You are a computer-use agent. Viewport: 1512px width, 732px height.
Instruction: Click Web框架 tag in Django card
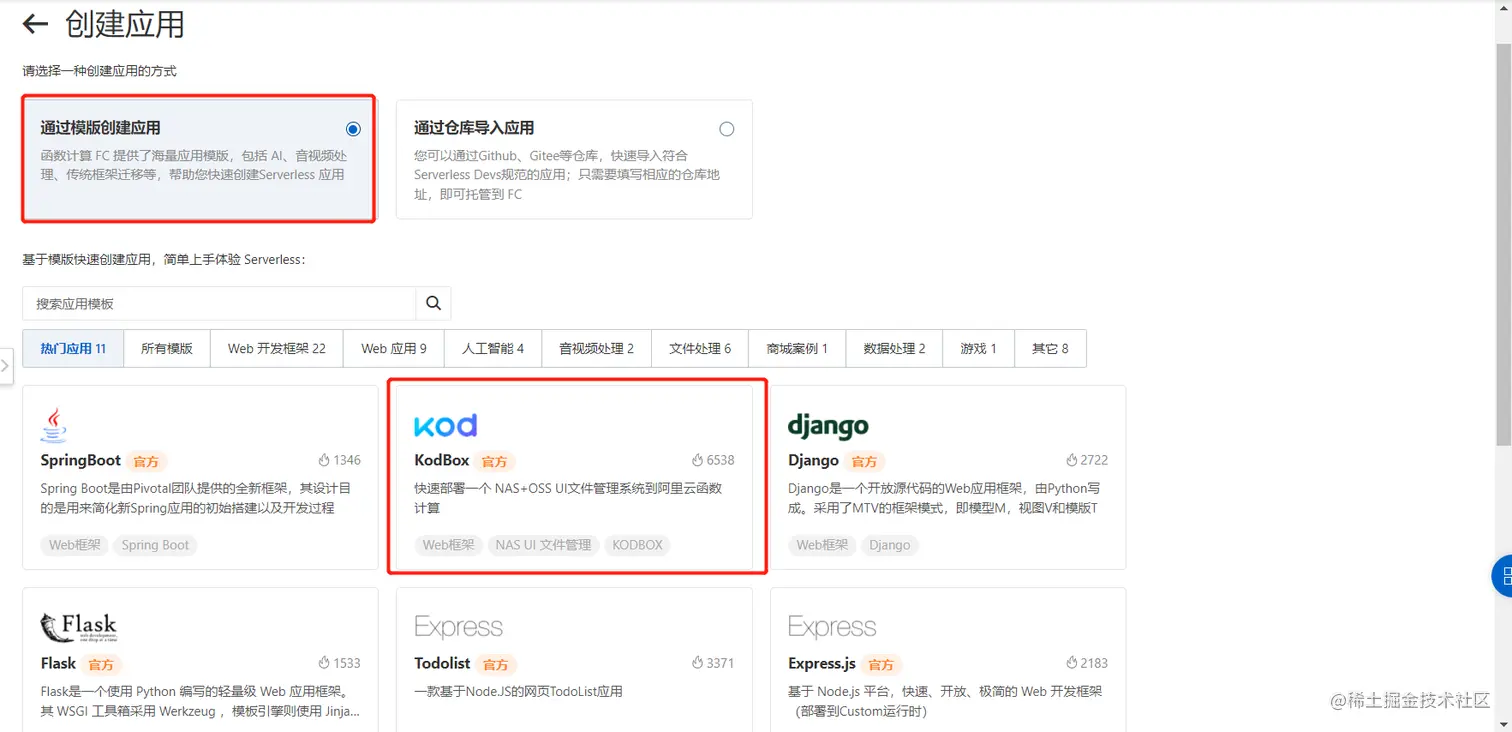(823, 545)
